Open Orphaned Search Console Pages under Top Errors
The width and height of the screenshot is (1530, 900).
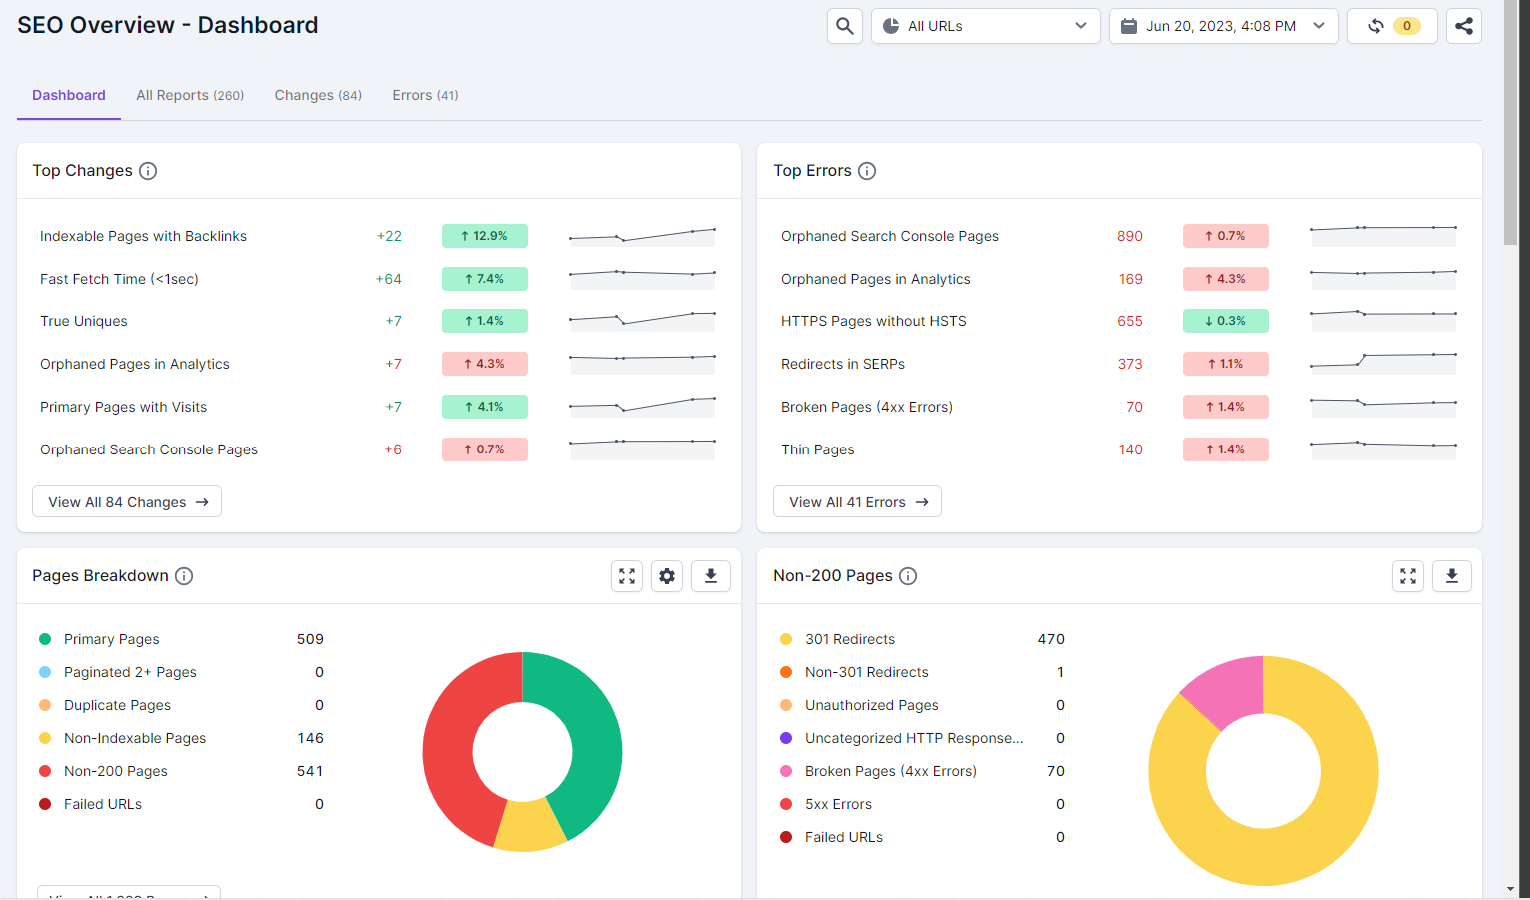coord(890,236)
